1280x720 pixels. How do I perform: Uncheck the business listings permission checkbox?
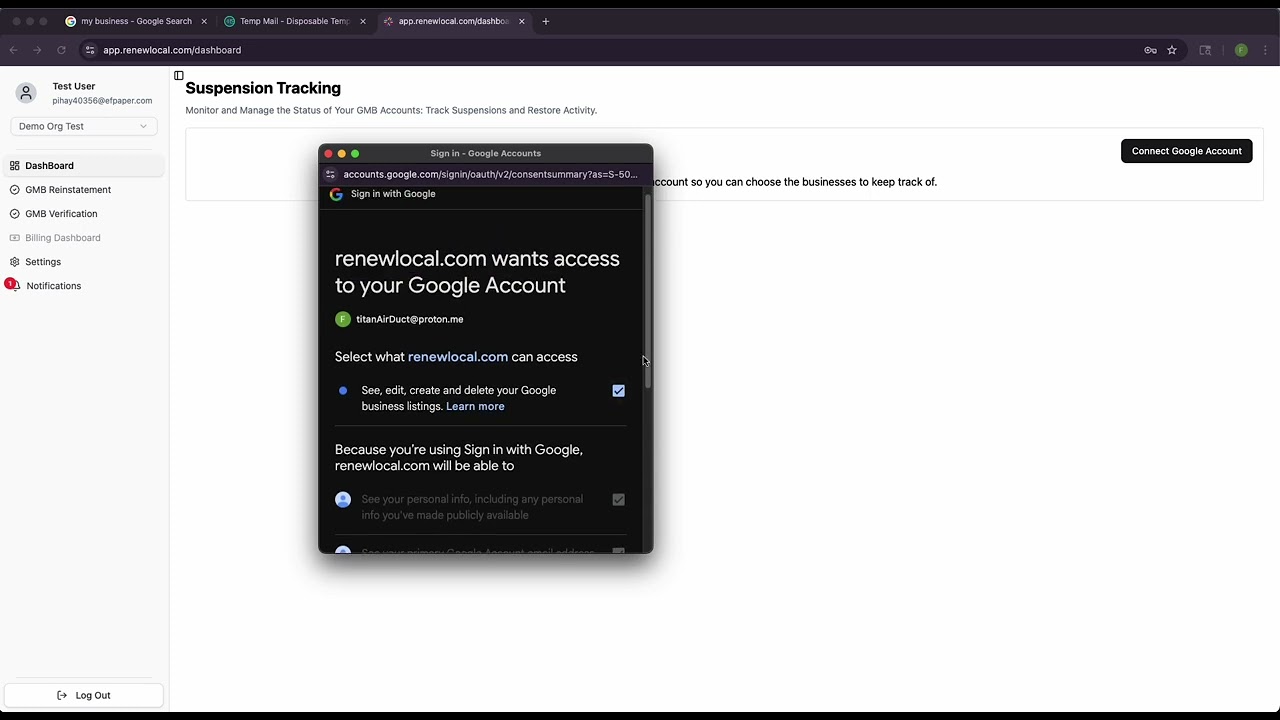pos(618,391)
